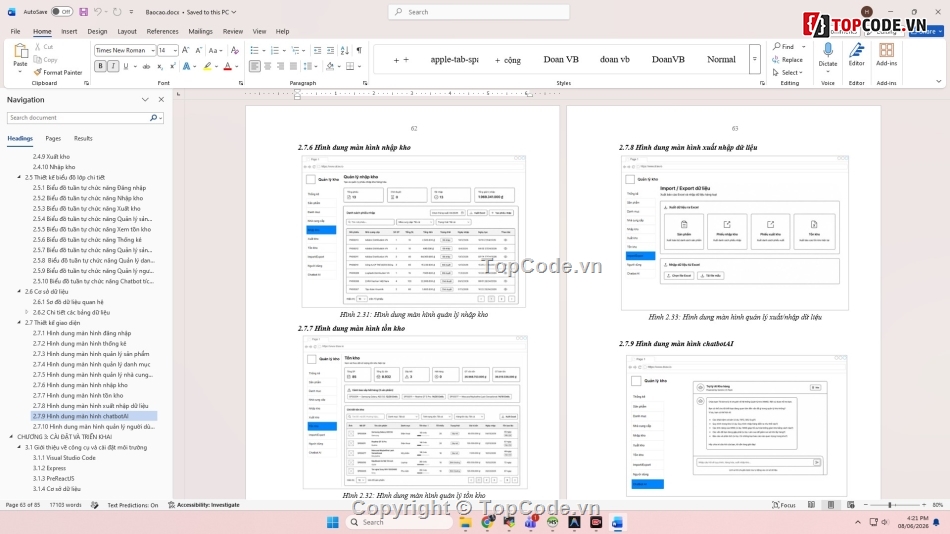Click the Save icon in title bar

84,12
